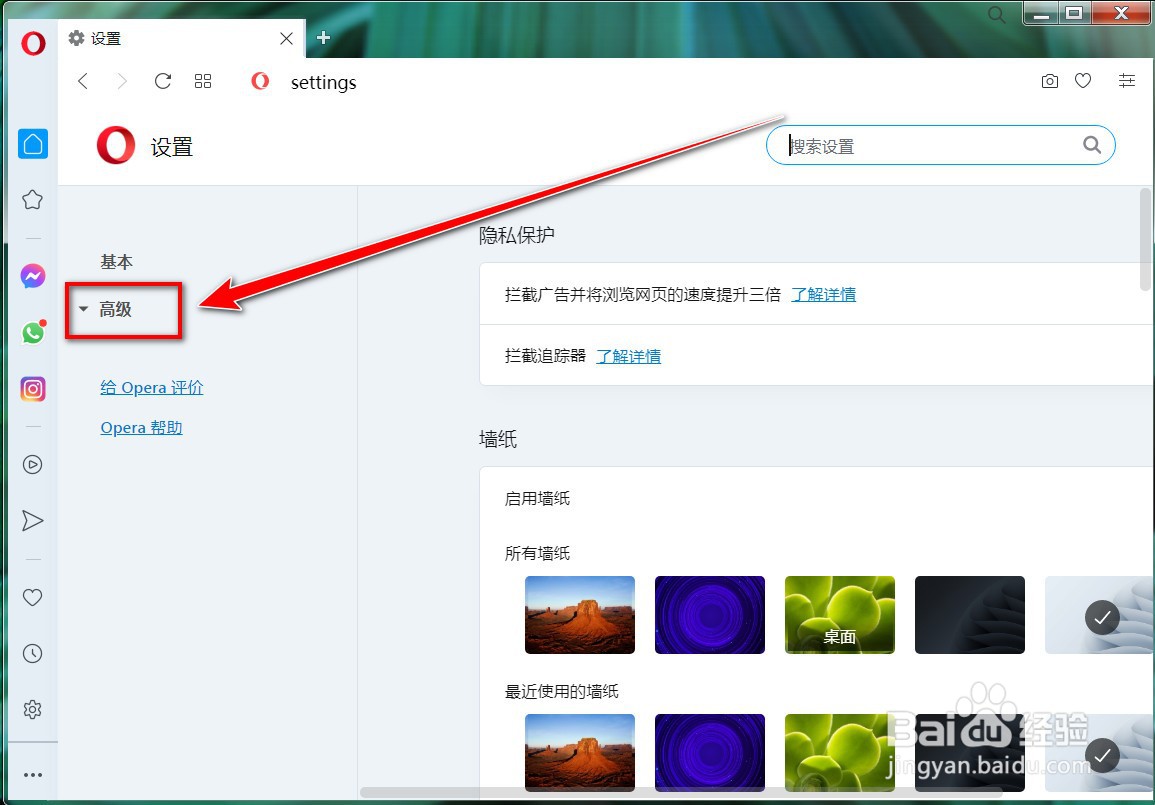Screen dimensions: 1155x805
Task: Select the green 桌面 wallpaper under 所有墙纸
Action: (x=840, y=615)
